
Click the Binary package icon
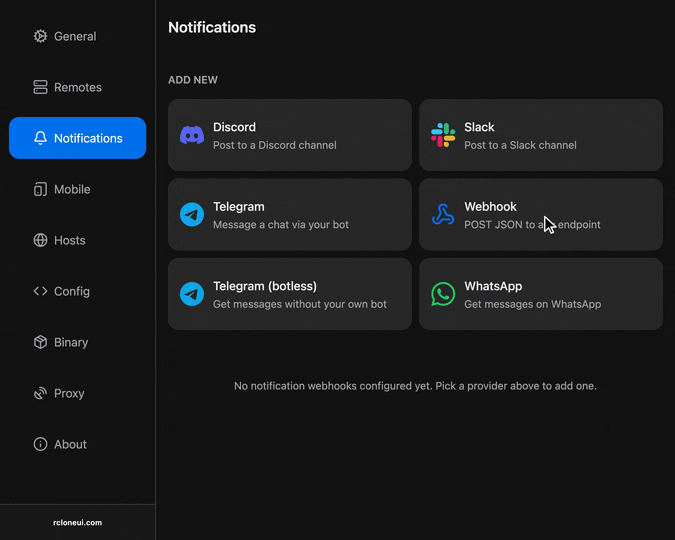(x=40, y=342)
